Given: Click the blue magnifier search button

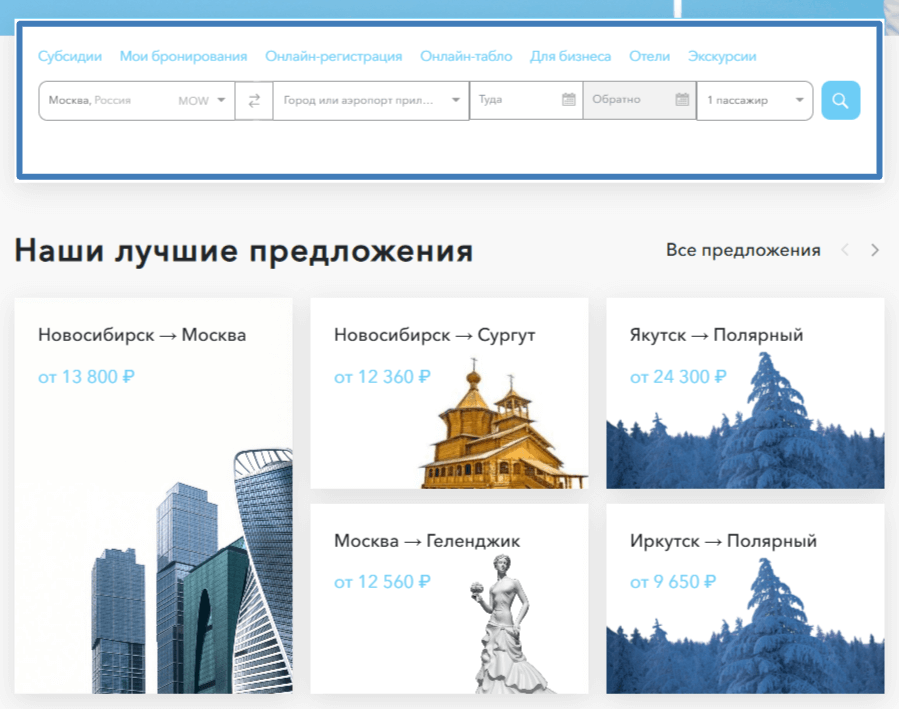Looking at the screenshot, I should coord(840,101).
